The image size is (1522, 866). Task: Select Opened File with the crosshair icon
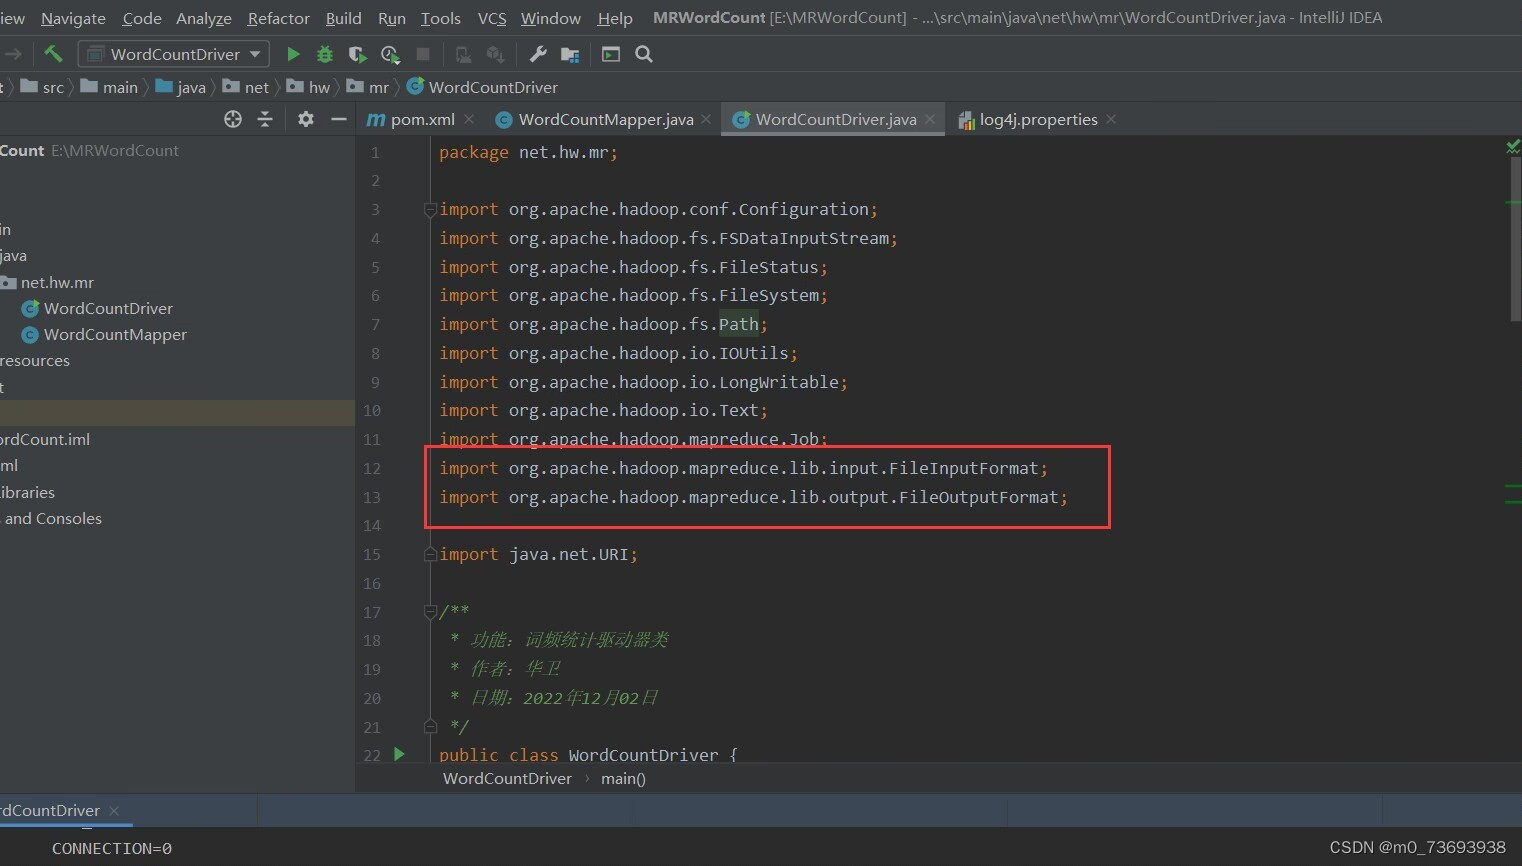pos(232,119)
